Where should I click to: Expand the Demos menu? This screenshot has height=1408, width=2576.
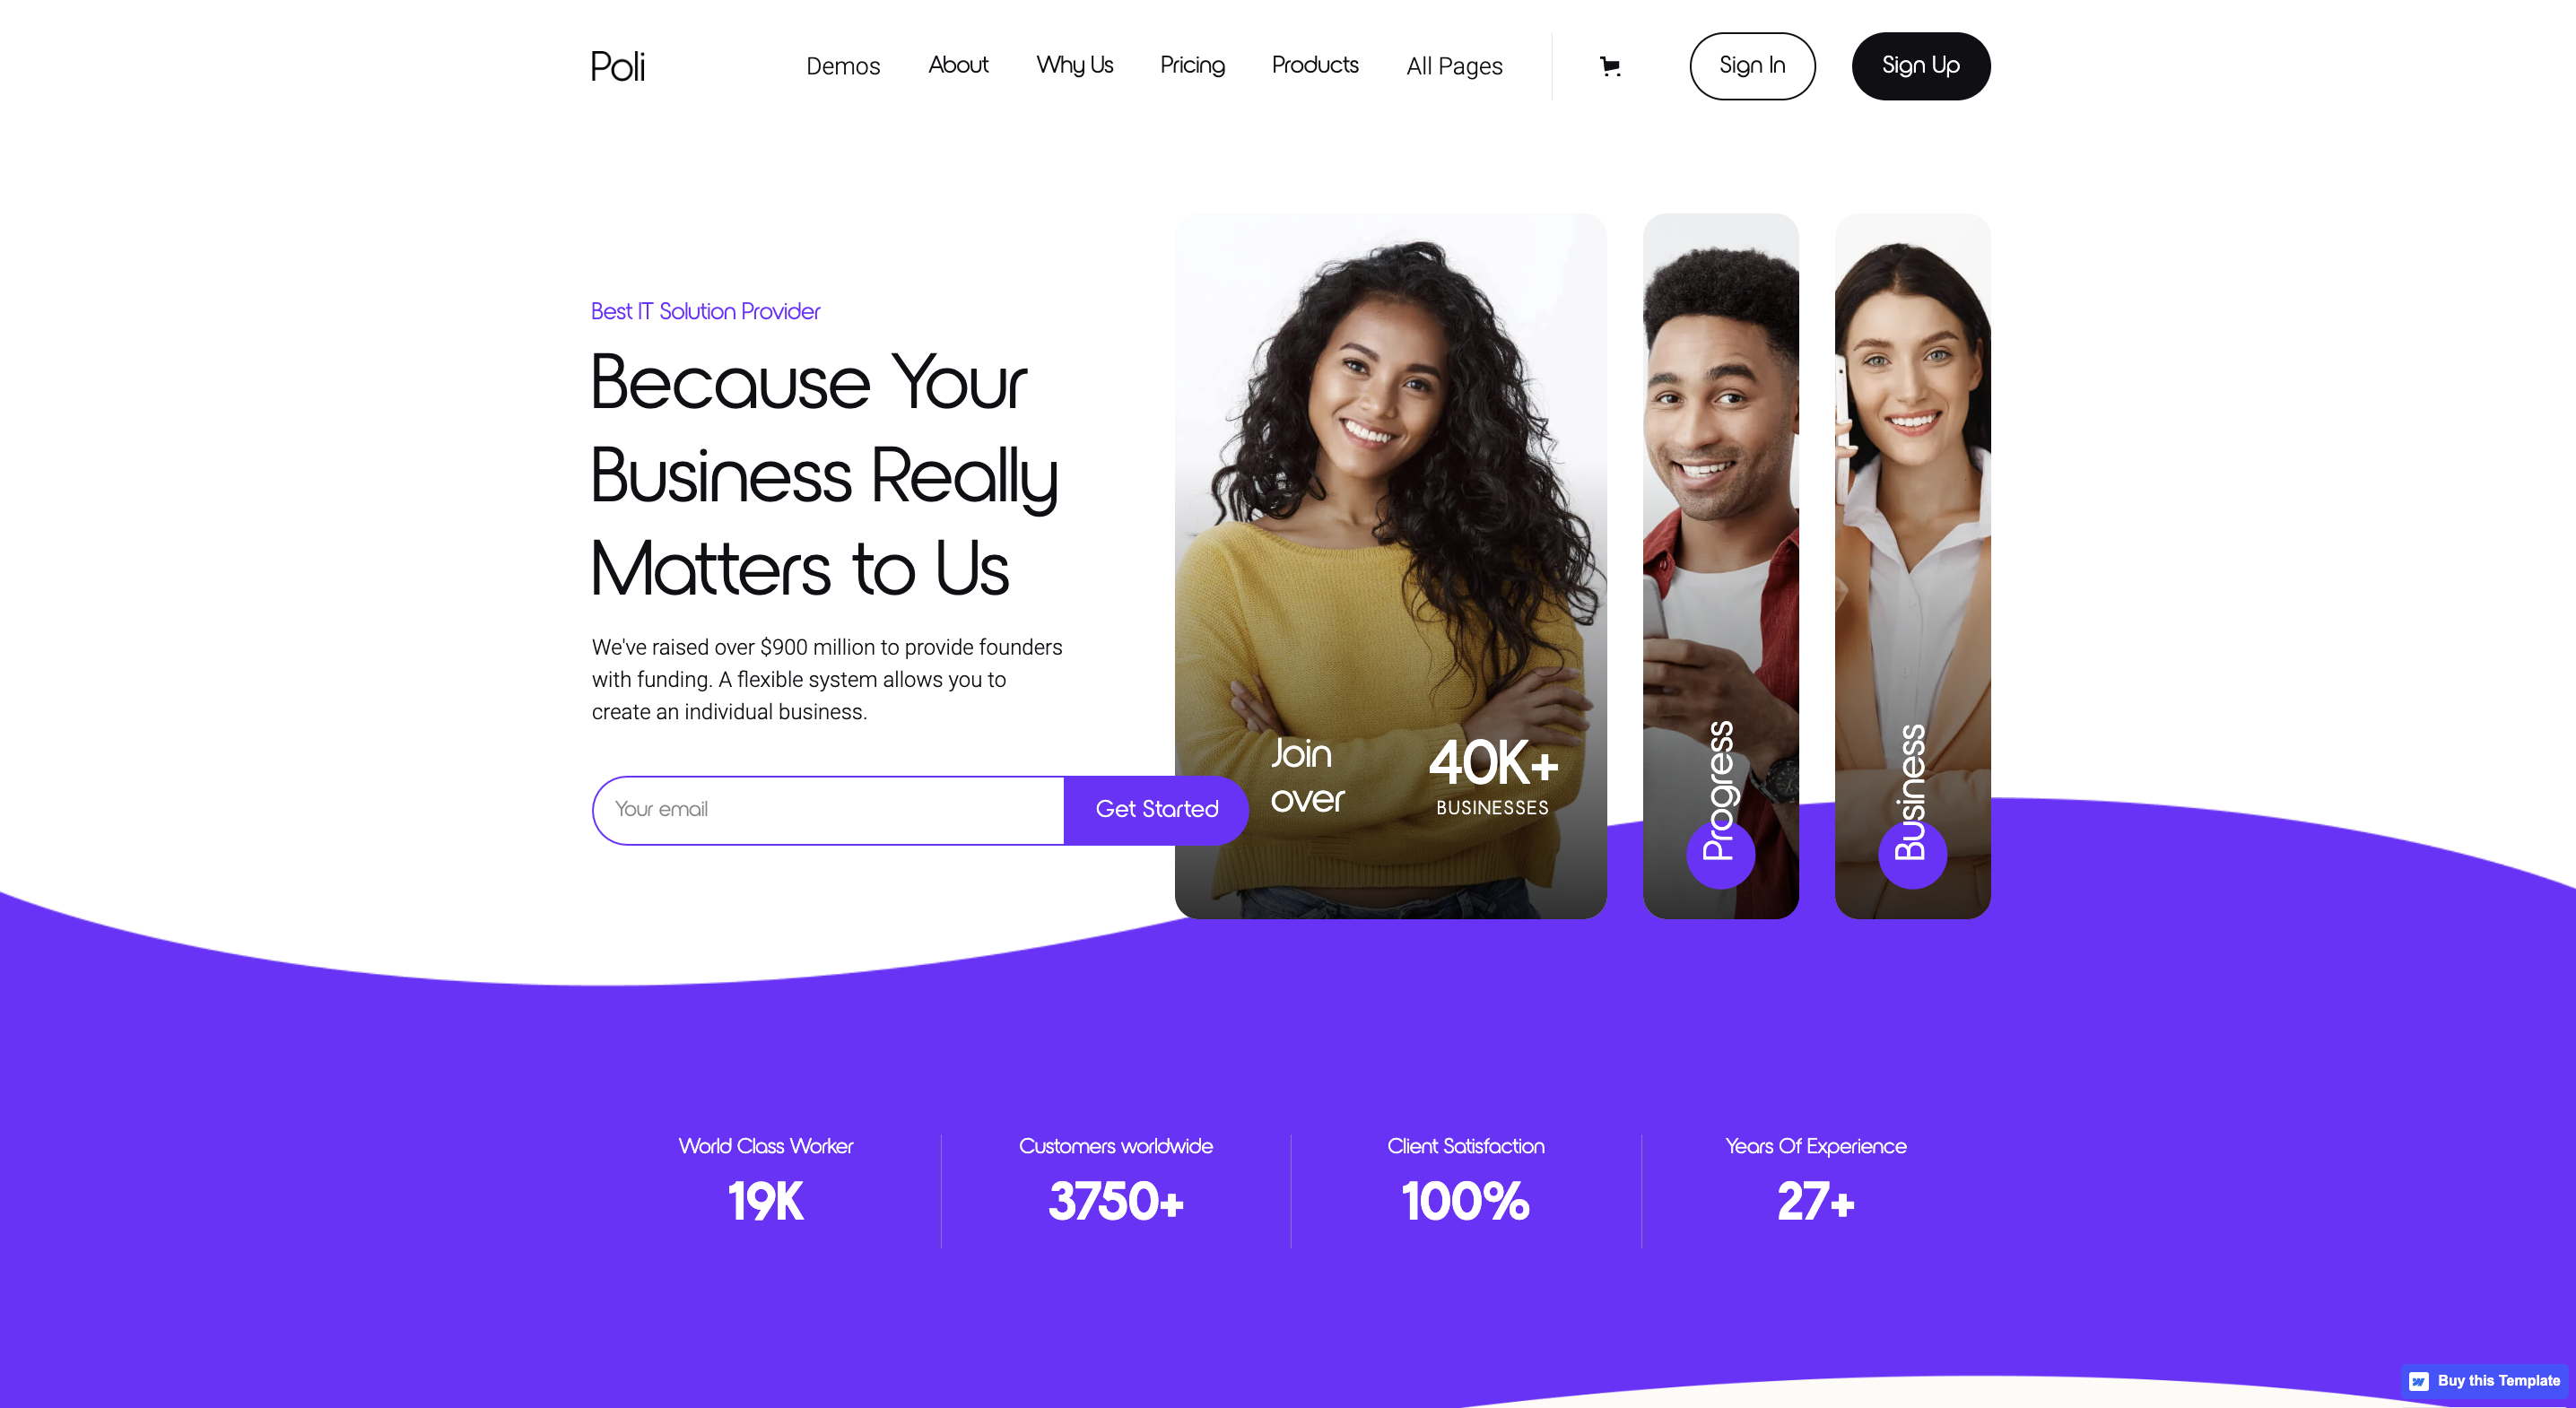pyautogui.click(x=843, y=66)
